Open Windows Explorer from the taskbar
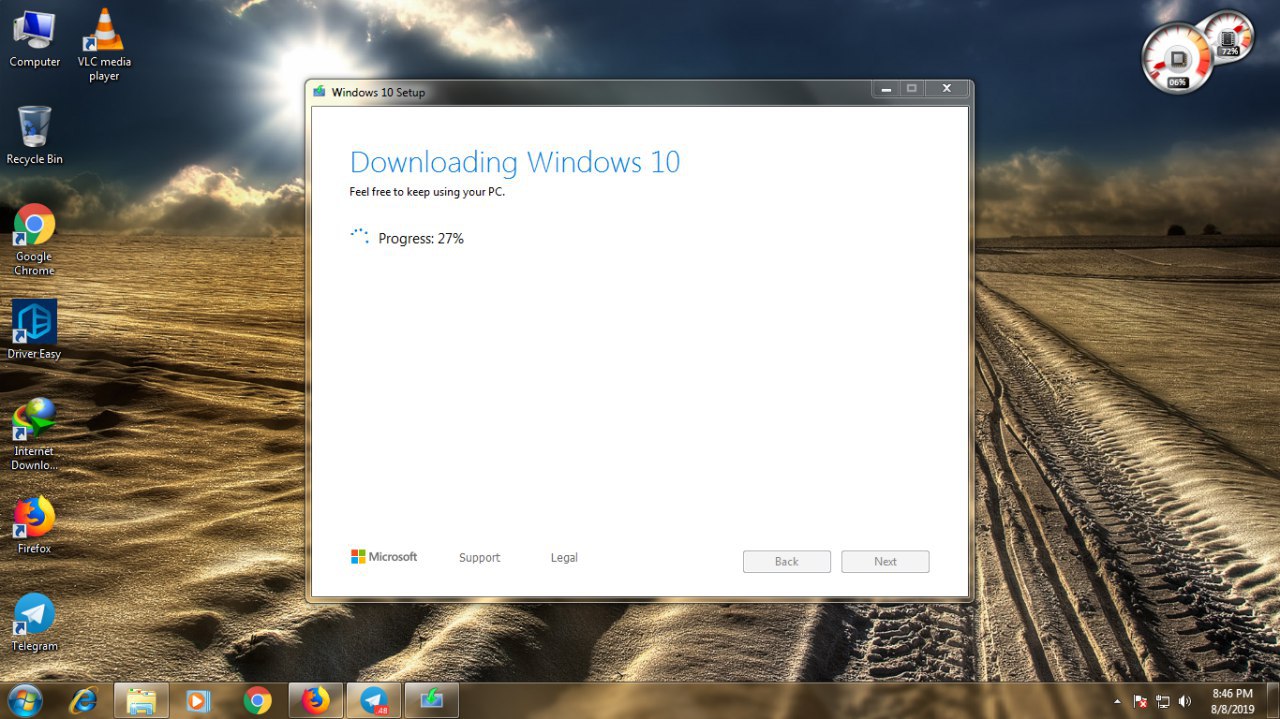Screen dimensions: 1280x719 pos(141,700)
